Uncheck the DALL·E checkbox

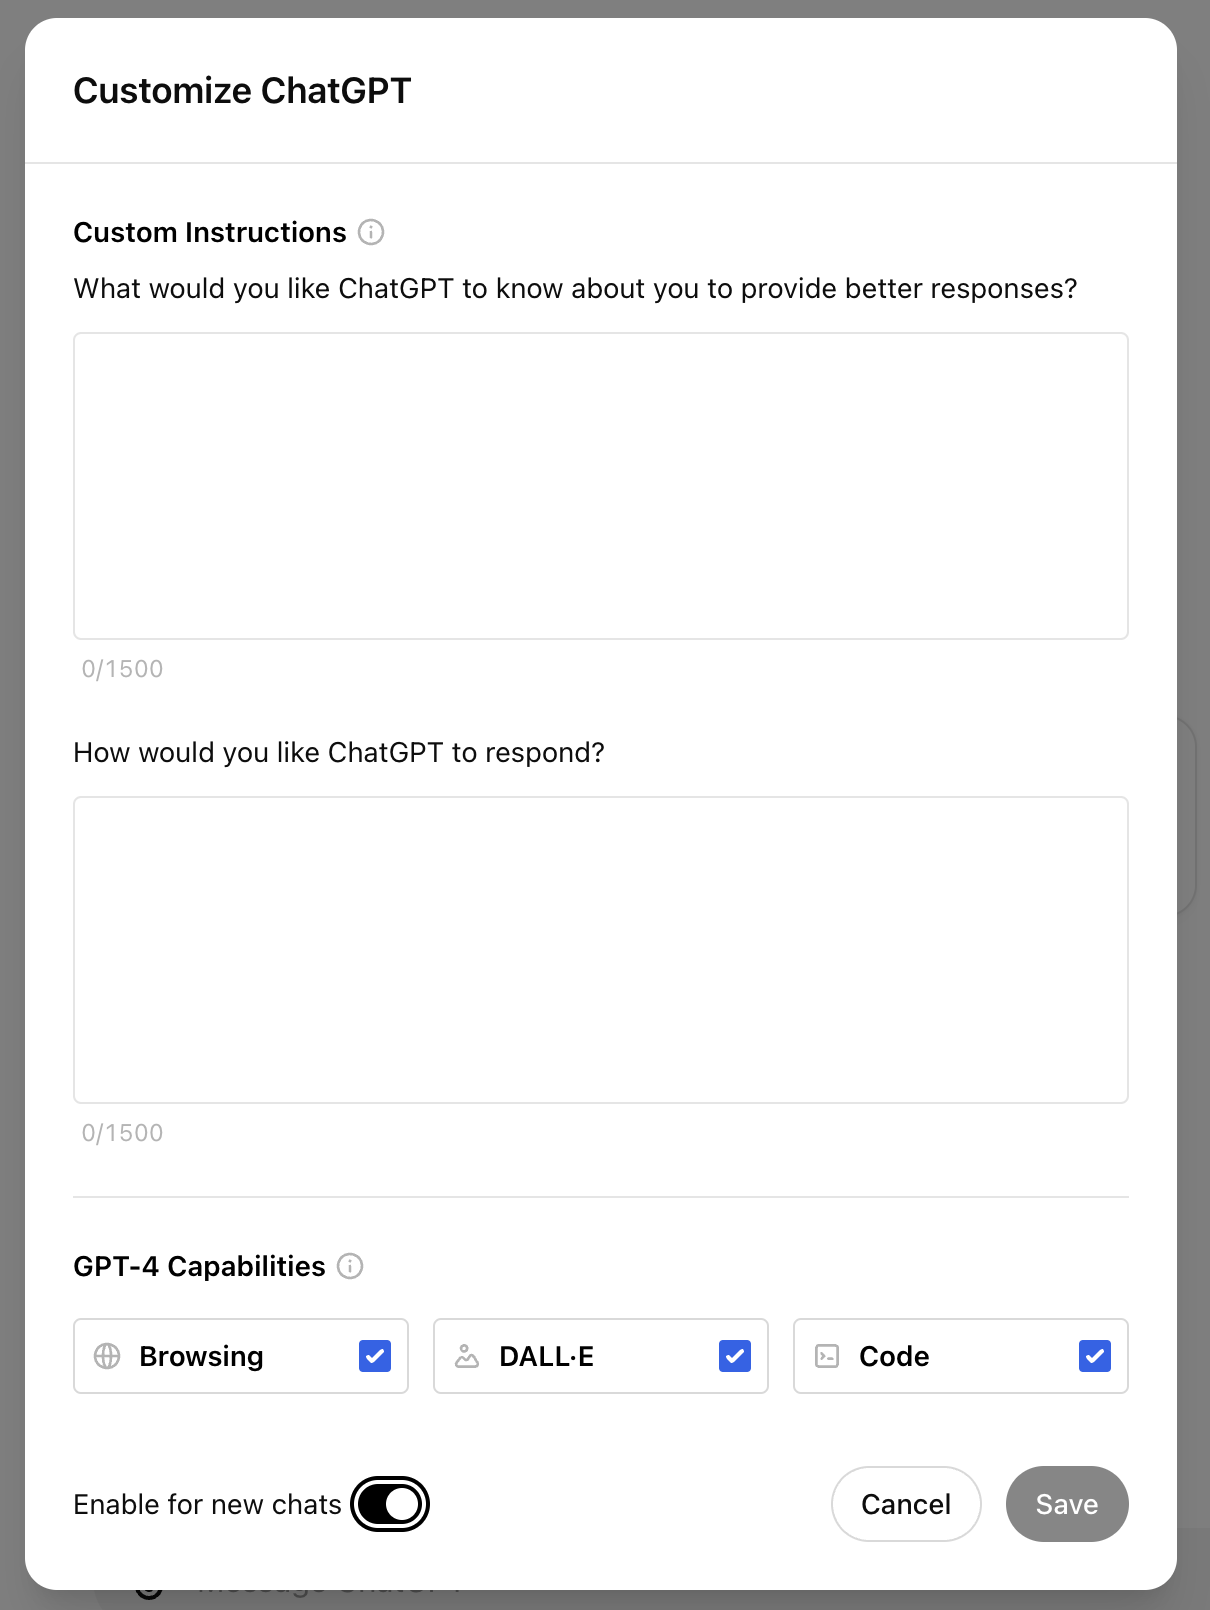[x=735, y=1356]
